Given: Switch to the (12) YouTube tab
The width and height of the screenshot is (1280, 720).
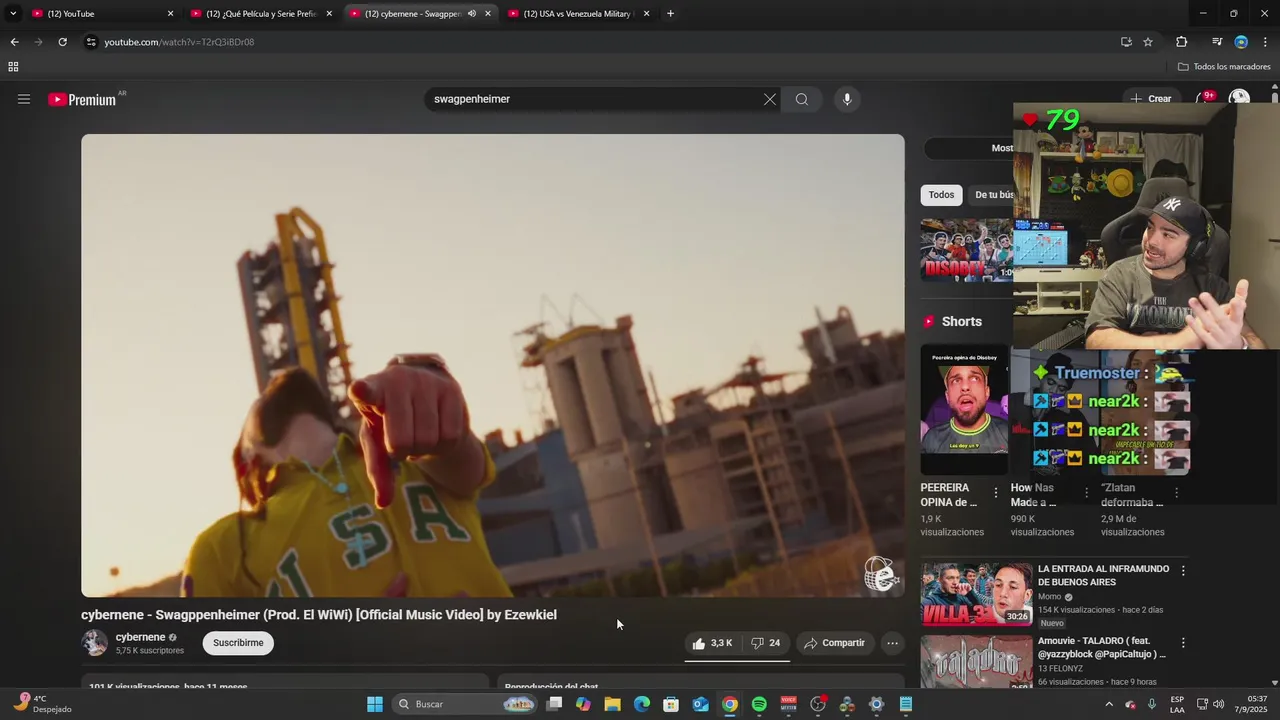Looking at the screenshot, I should (x=102, y=14).
